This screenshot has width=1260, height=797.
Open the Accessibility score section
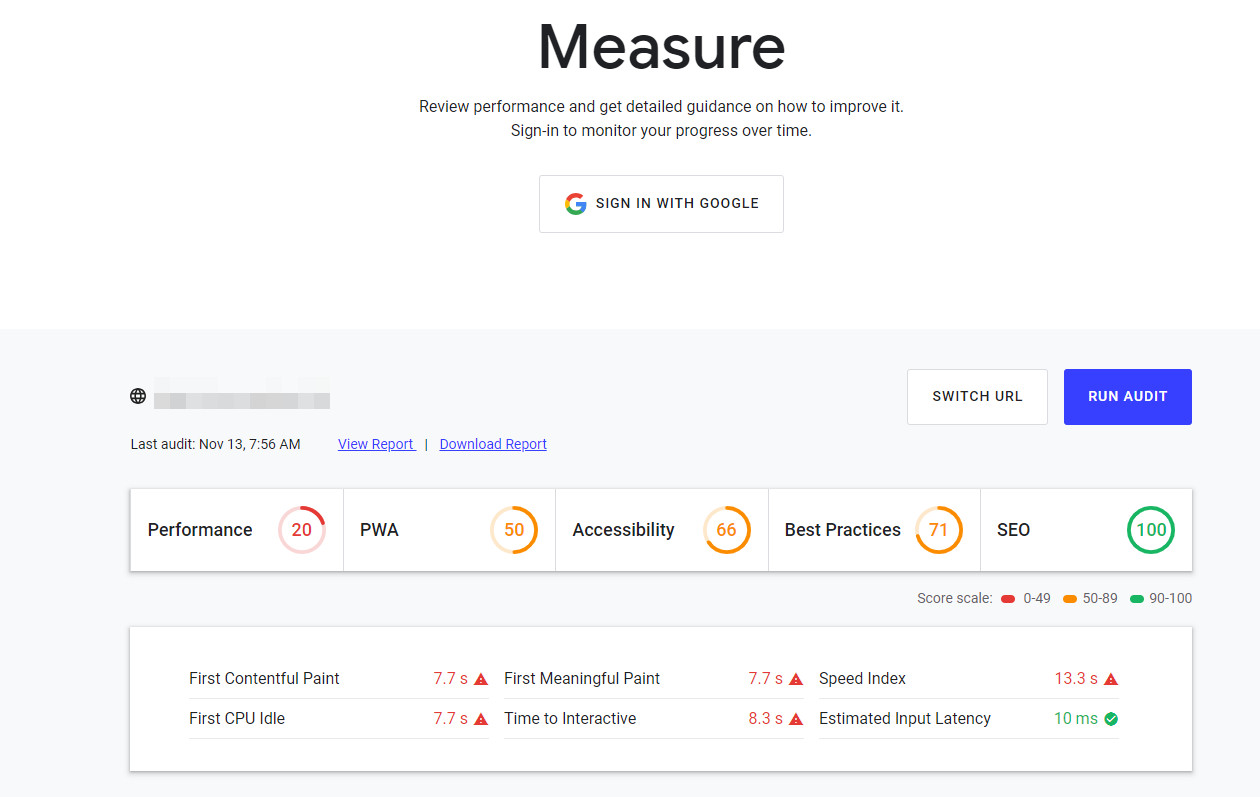pyautogui.click(x=661, y=530)
